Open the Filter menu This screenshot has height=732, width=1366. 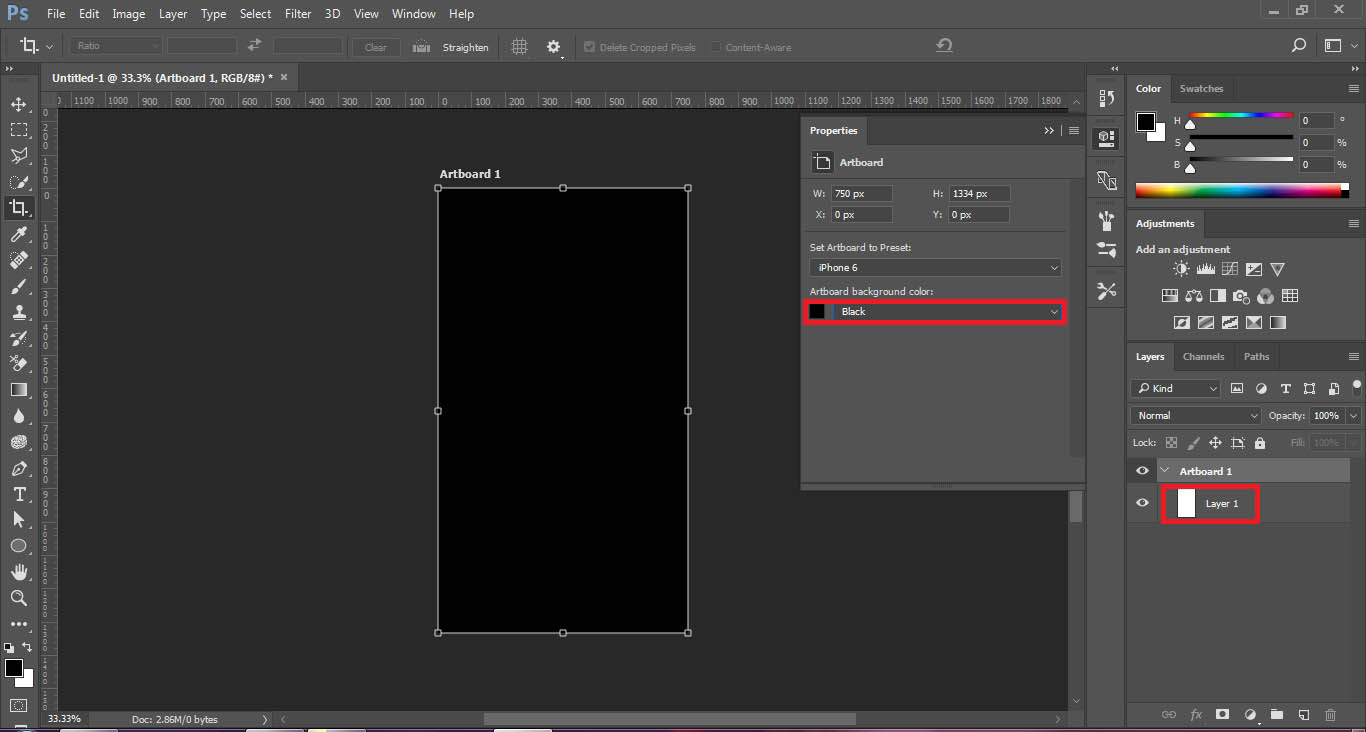(297, 14)
